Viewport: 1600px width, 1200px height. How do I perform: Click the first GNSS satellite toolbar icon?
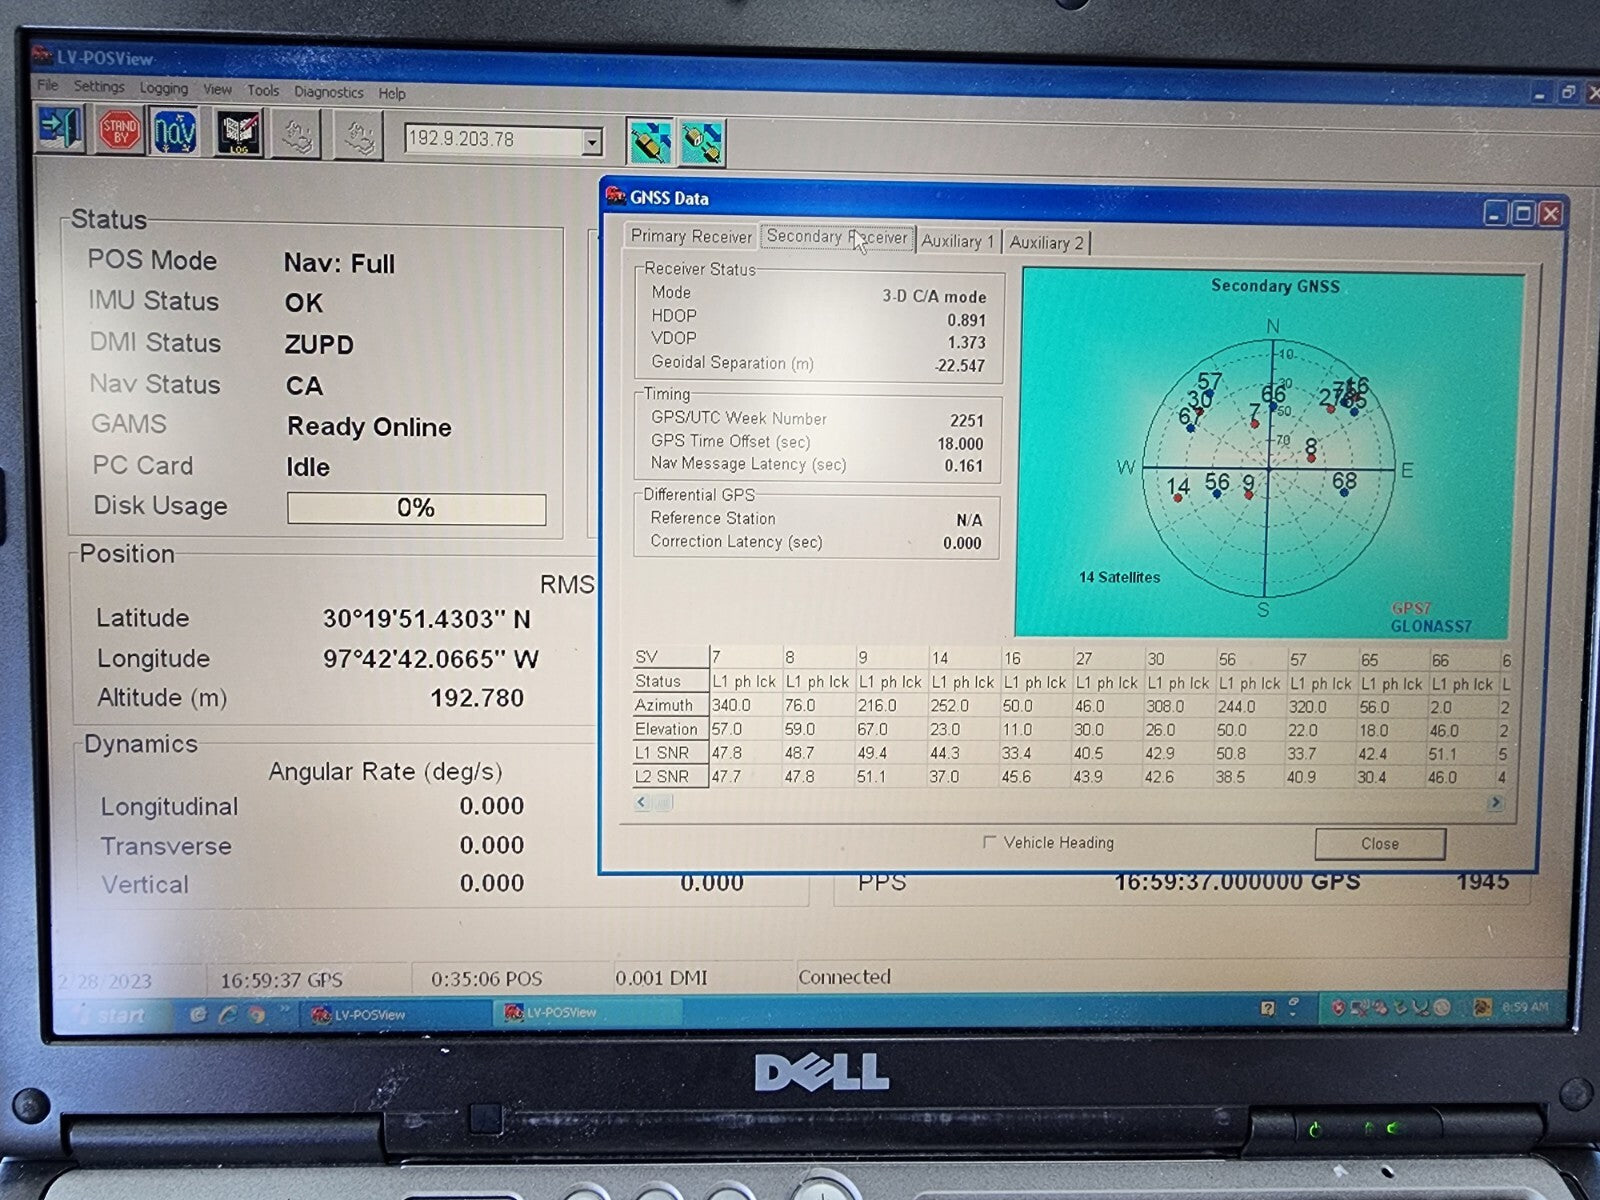(x=650, y=142)
